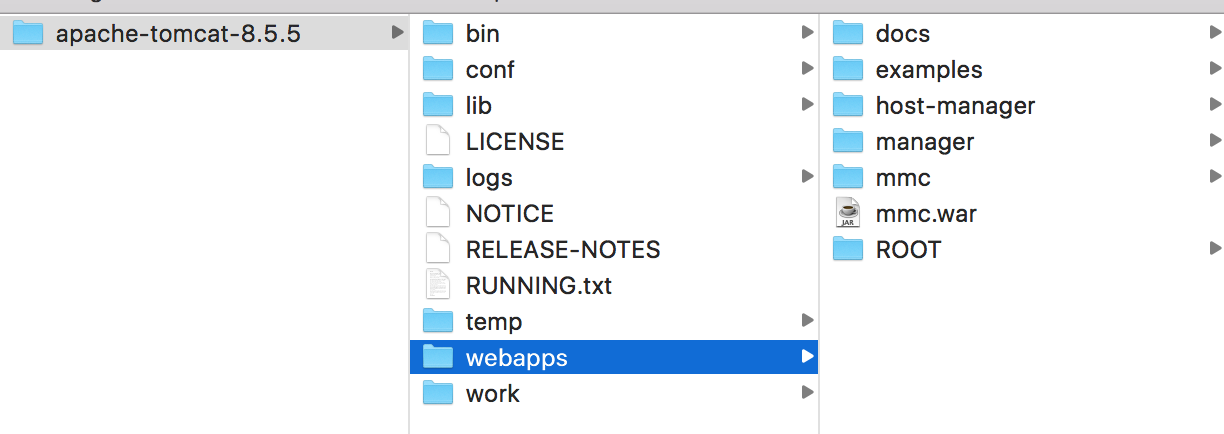Click the LICENSE file icon
Image resolution: width=1224 pixels, height=434 pixels.
point(439,141)
